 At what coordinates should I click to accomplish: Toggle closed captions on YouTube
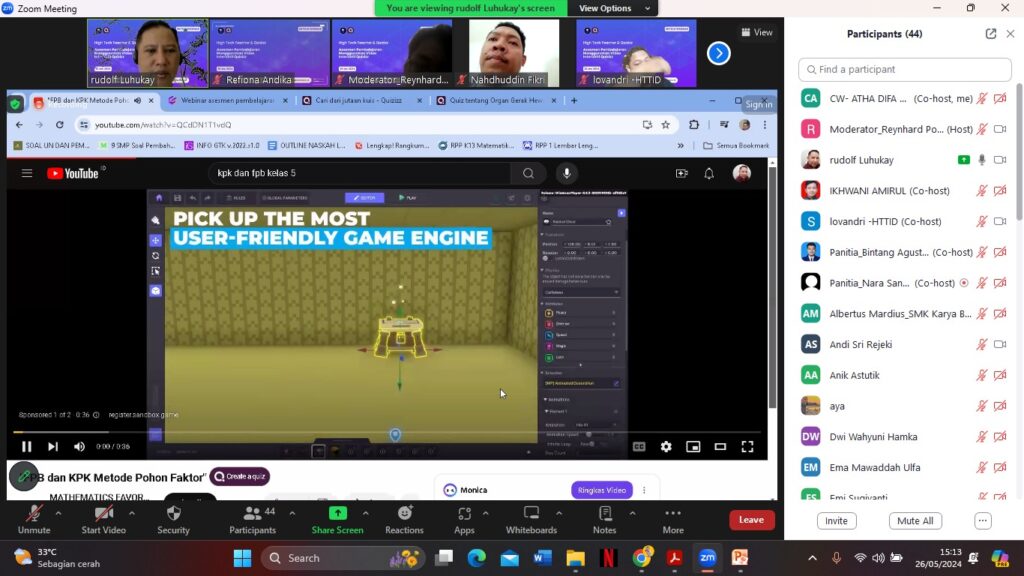(639, 447)
